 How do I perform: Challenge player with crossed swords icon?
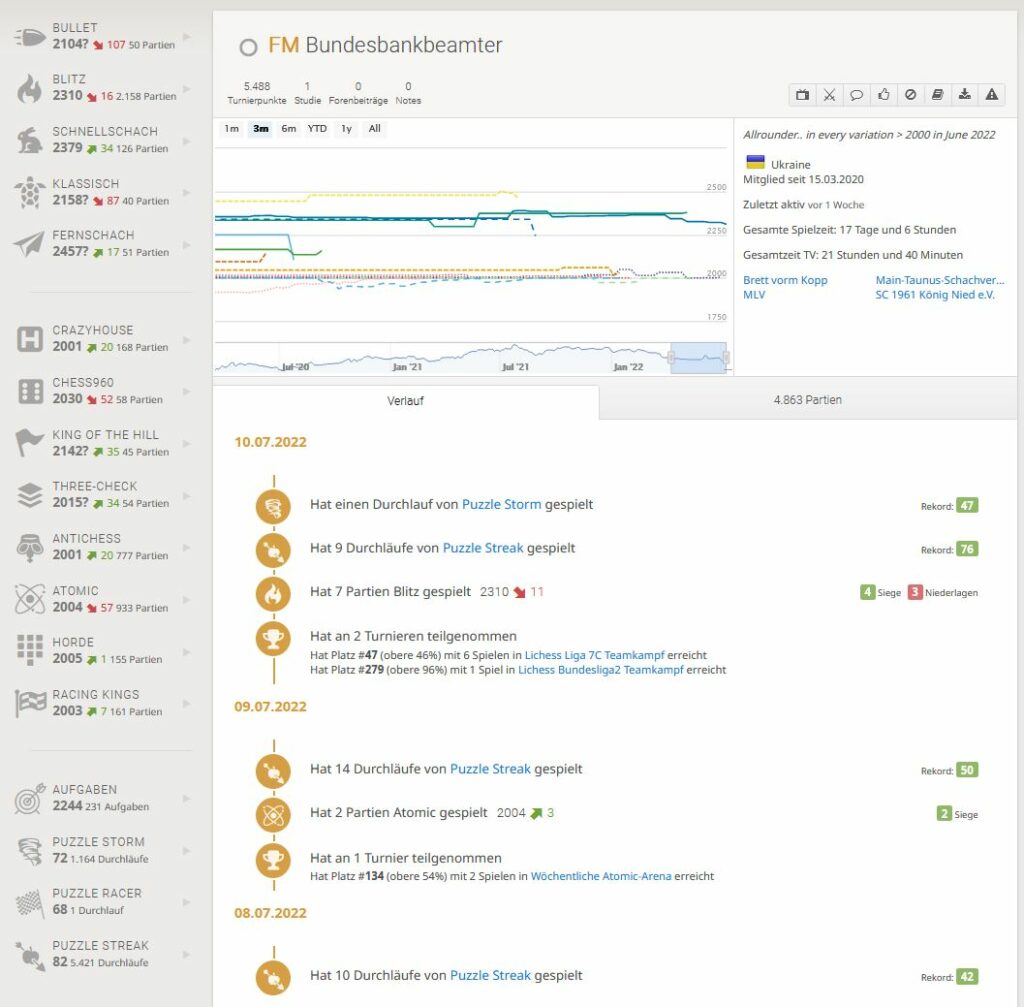click(x=829, y=95)
